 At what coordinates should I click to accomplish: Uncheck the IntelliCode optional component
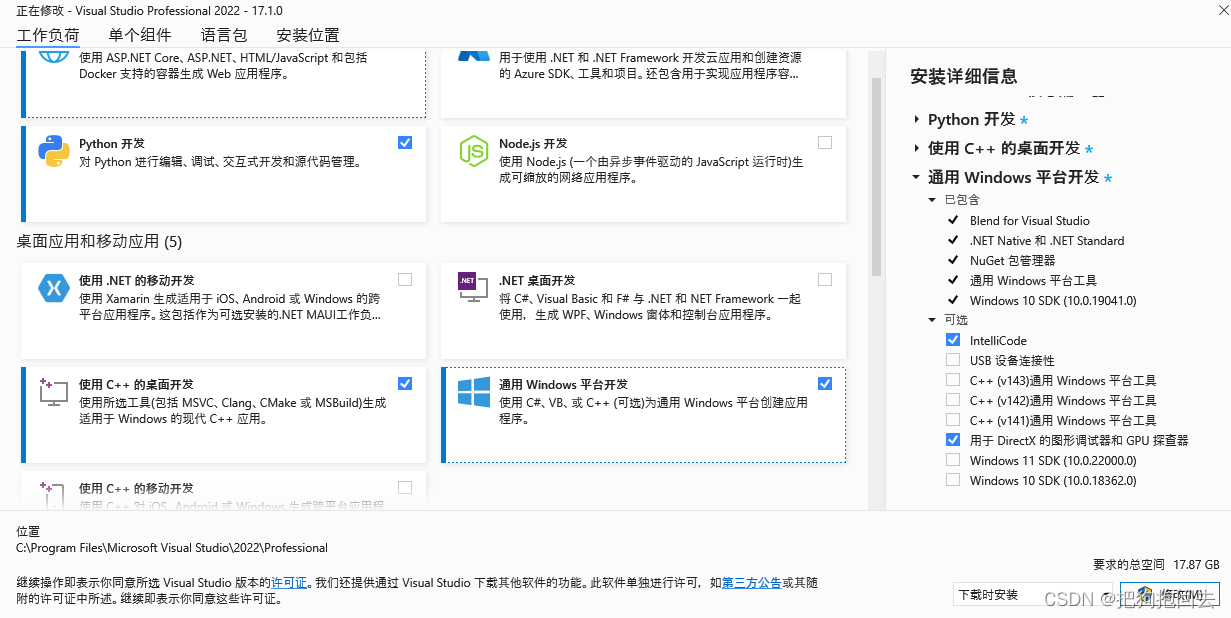[953, 340]
